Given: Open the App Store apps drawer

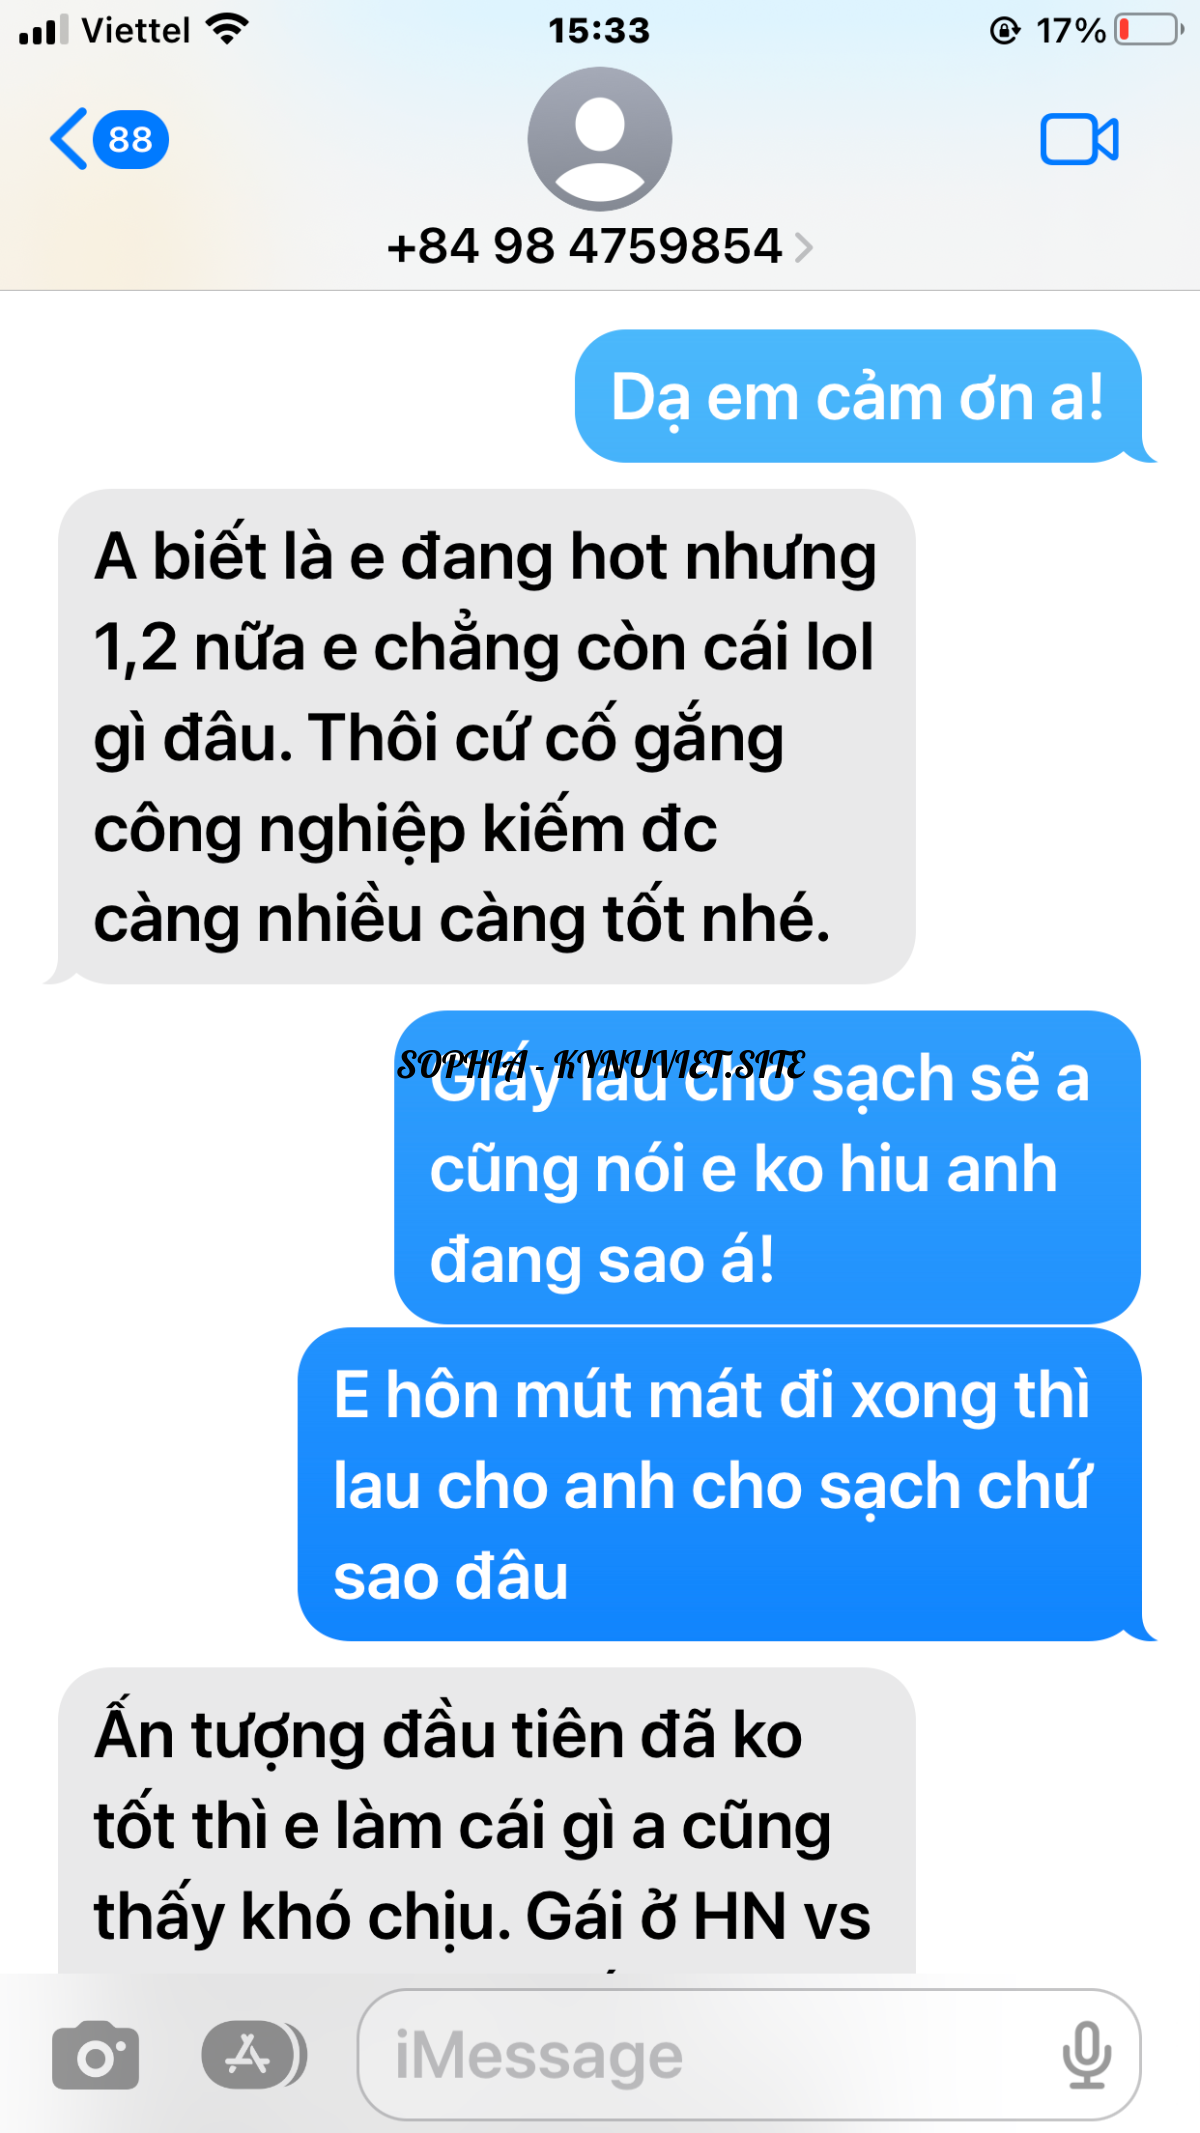Looking at the screenshot, I should coord(253,2056).
